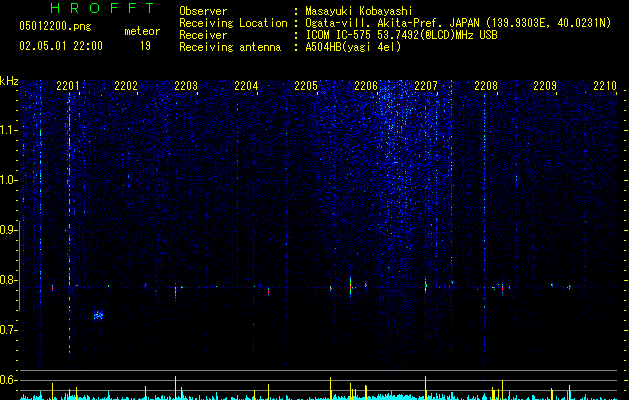This screenshot has height=400, width=629.
Task: Select the file name 05012200.png
Action: tap(55, 27)
